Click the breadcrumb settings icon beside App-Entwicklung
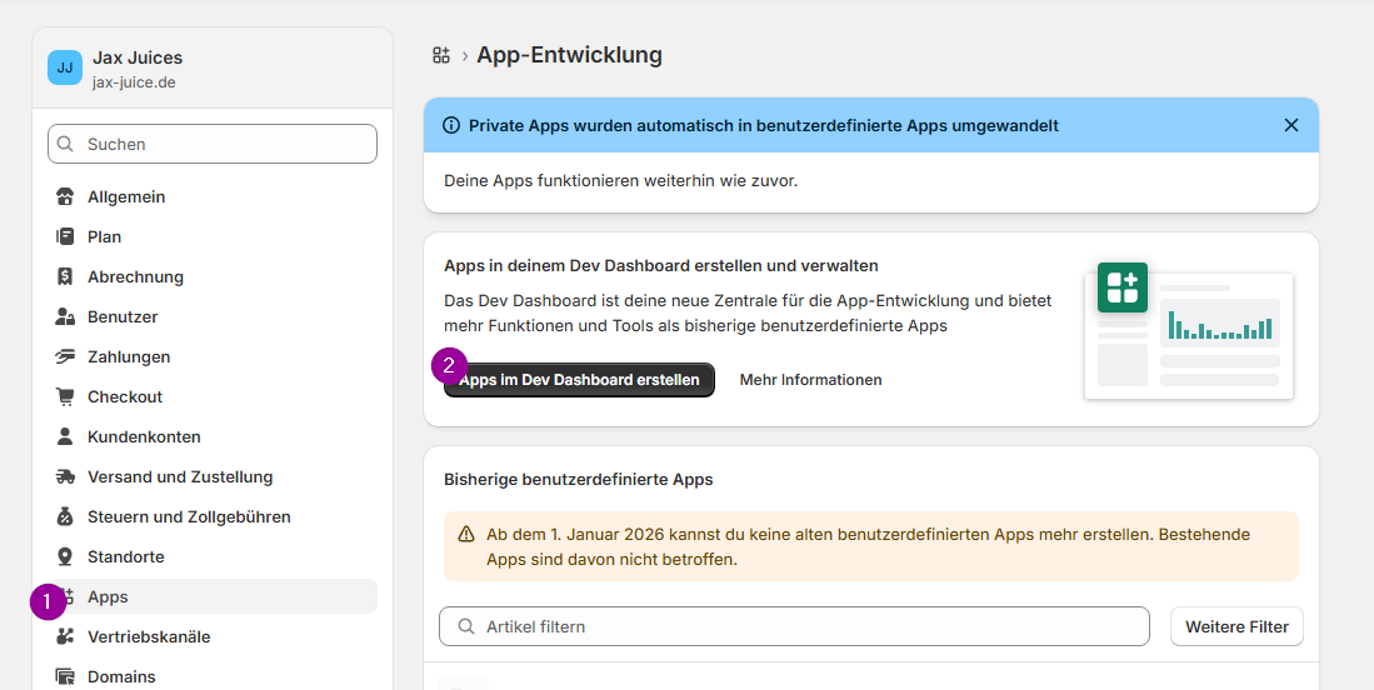The image size is (1374, 690). tap(441, 55)
